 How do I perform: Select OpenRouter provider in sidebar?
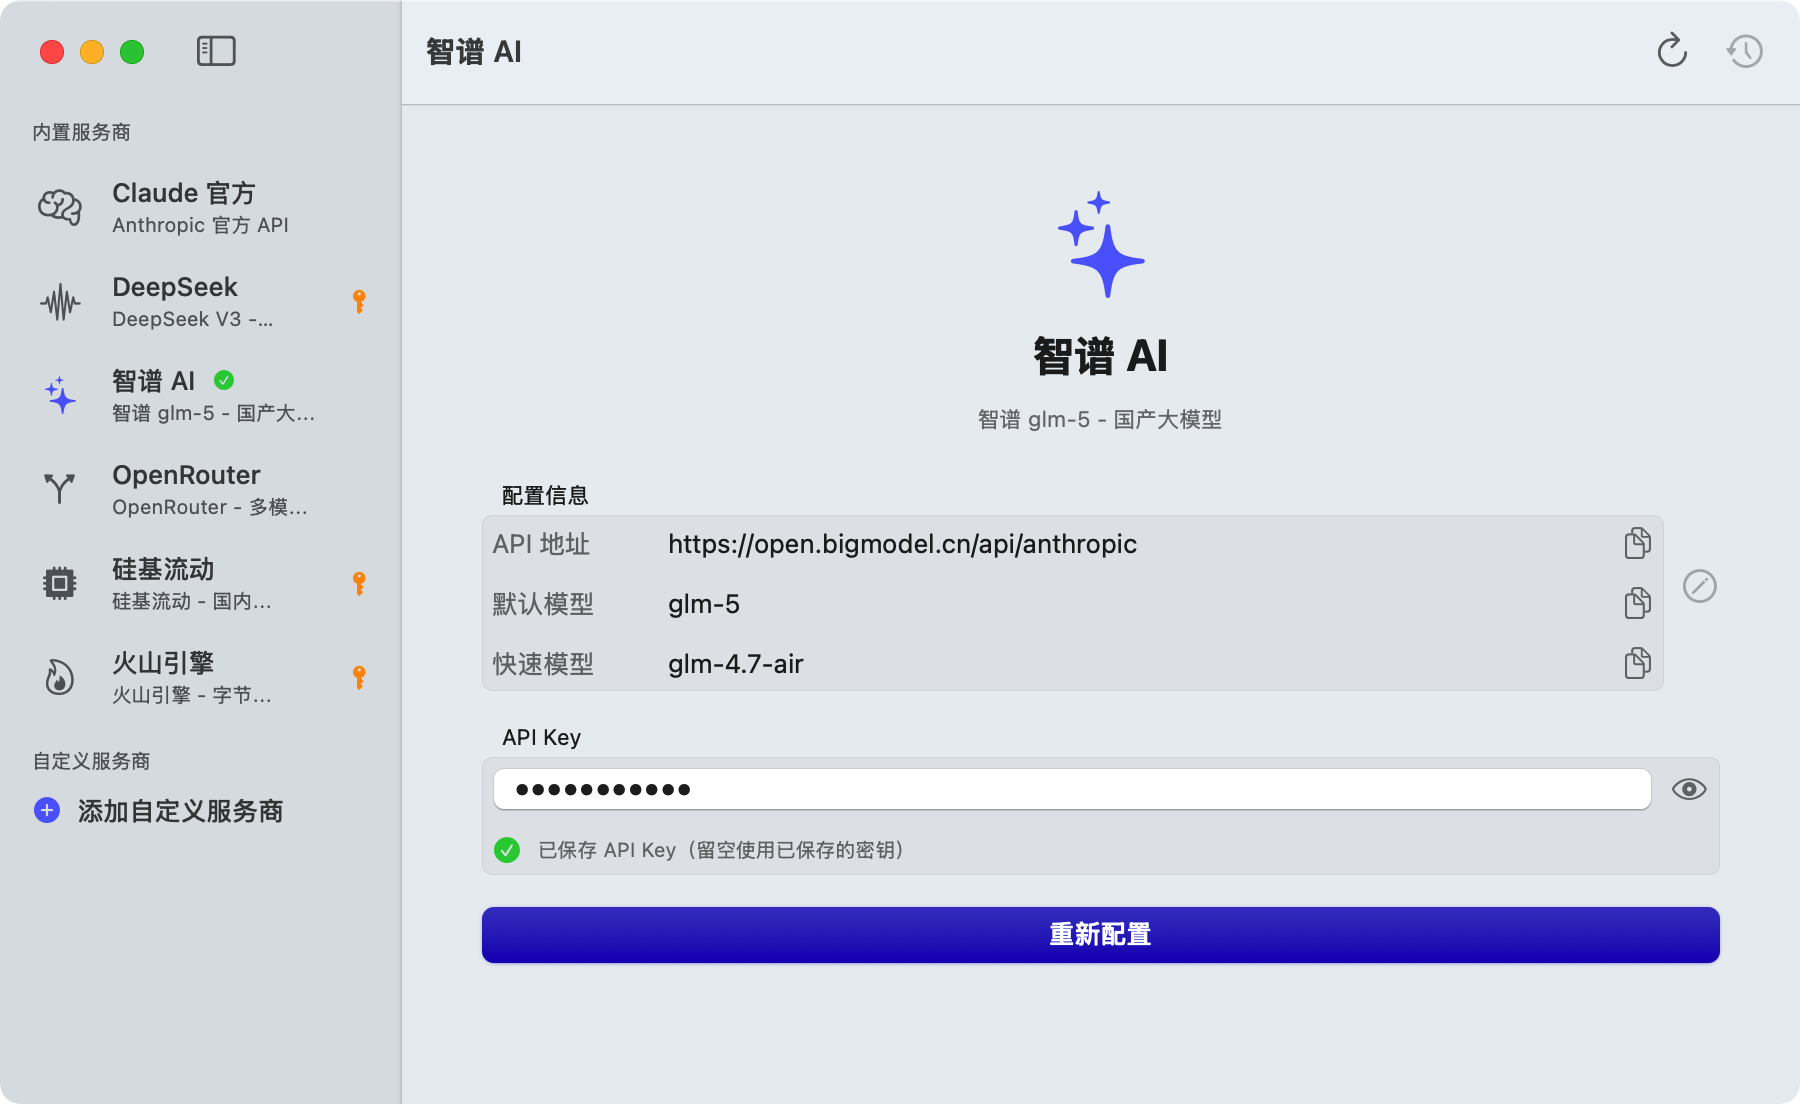click(x=200, y=489)
